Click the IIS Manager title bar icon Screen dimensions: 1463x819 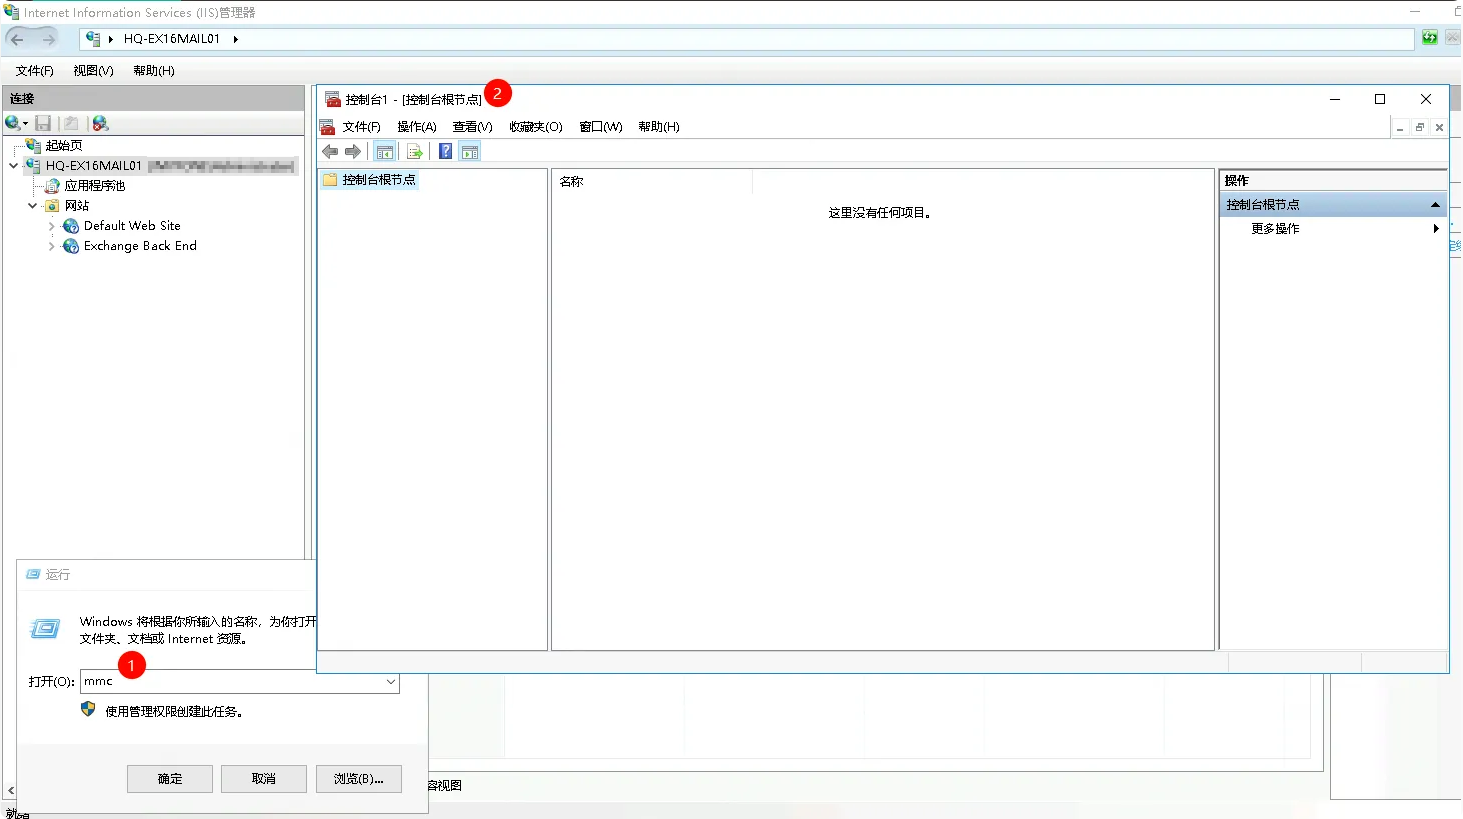coord(12,12)
